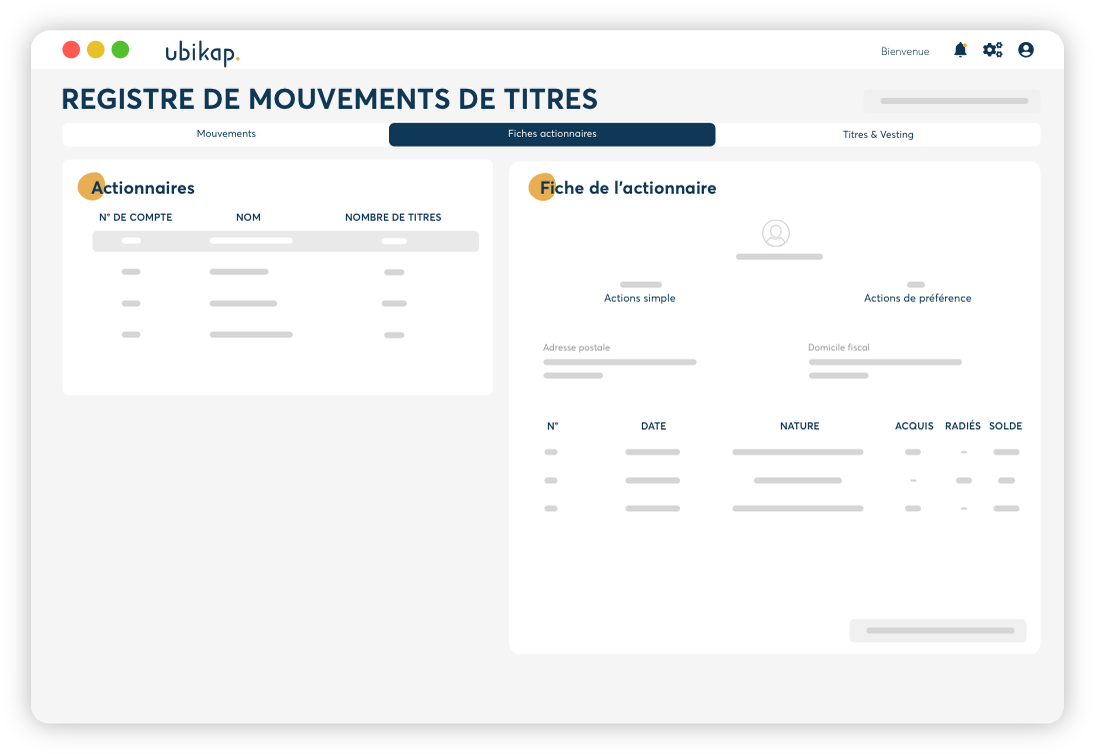This screenshot has width=1095, height=756.
Task: Open the settings gears icon
Action: (x=992, y=50)
